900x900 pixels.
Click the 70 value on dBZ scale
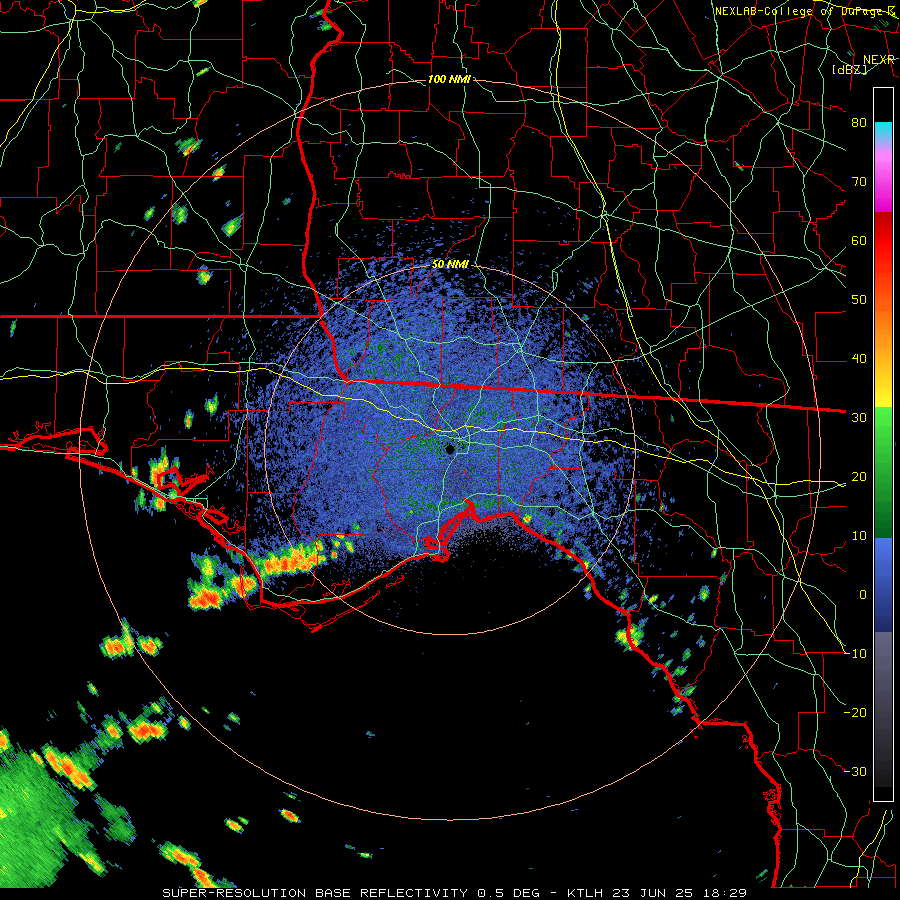[859, 181]
